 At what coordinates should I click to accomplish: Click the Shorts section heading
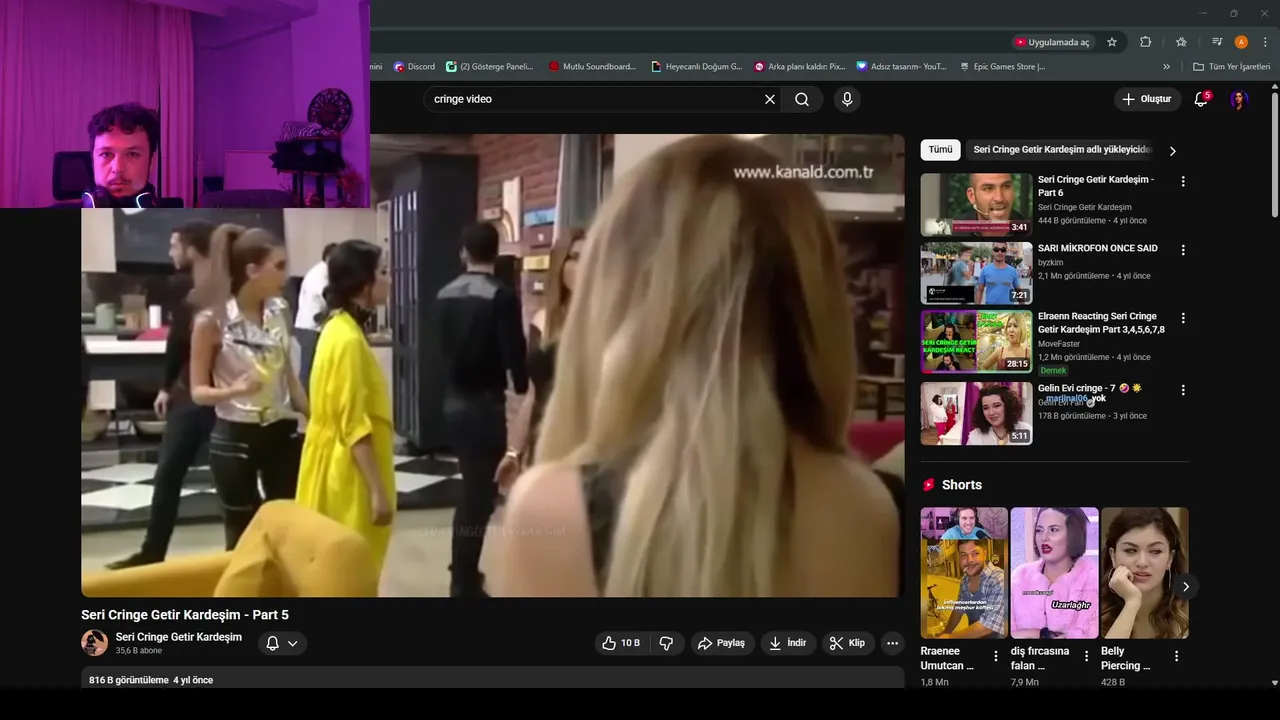pos(961,485)
